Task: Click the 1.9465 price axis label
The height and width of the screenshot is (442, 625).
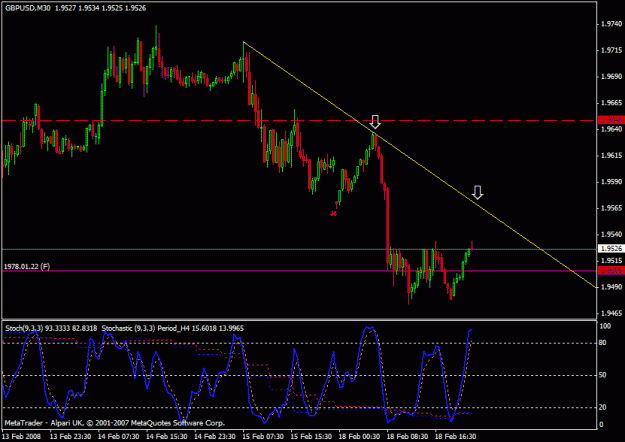Action: point(611,313)
